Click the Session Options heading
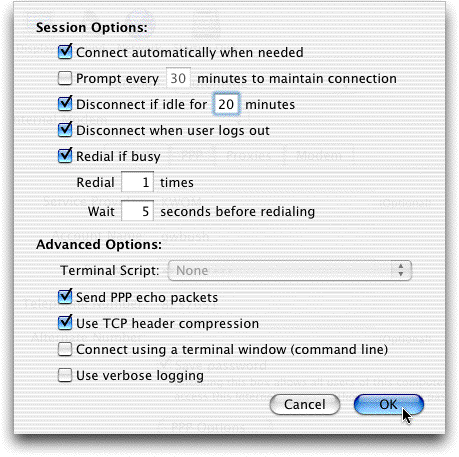Viewport: 459px width, 457px height. pos(91,27)
